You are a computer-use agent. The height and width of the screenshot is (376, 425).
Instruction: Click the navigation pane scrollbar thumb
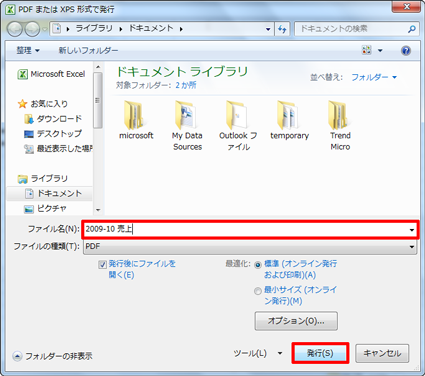(98, 100)
